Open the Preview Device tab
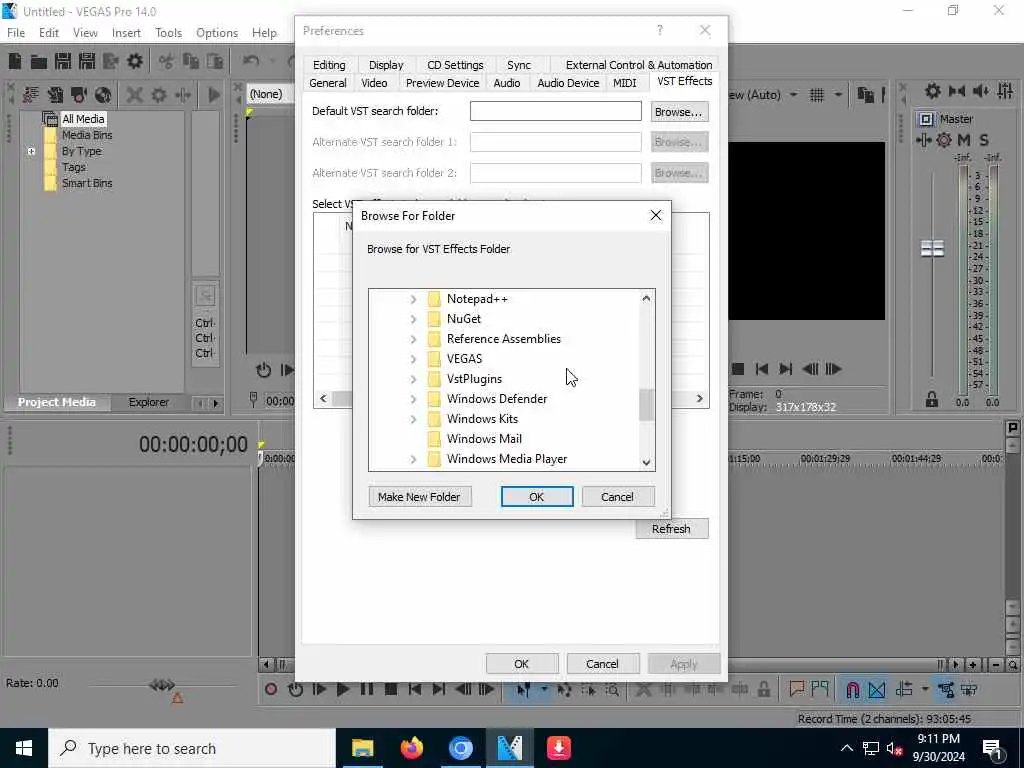Image resolution: width=1024 pixels, height=768 pixels. tap(442, 83)
